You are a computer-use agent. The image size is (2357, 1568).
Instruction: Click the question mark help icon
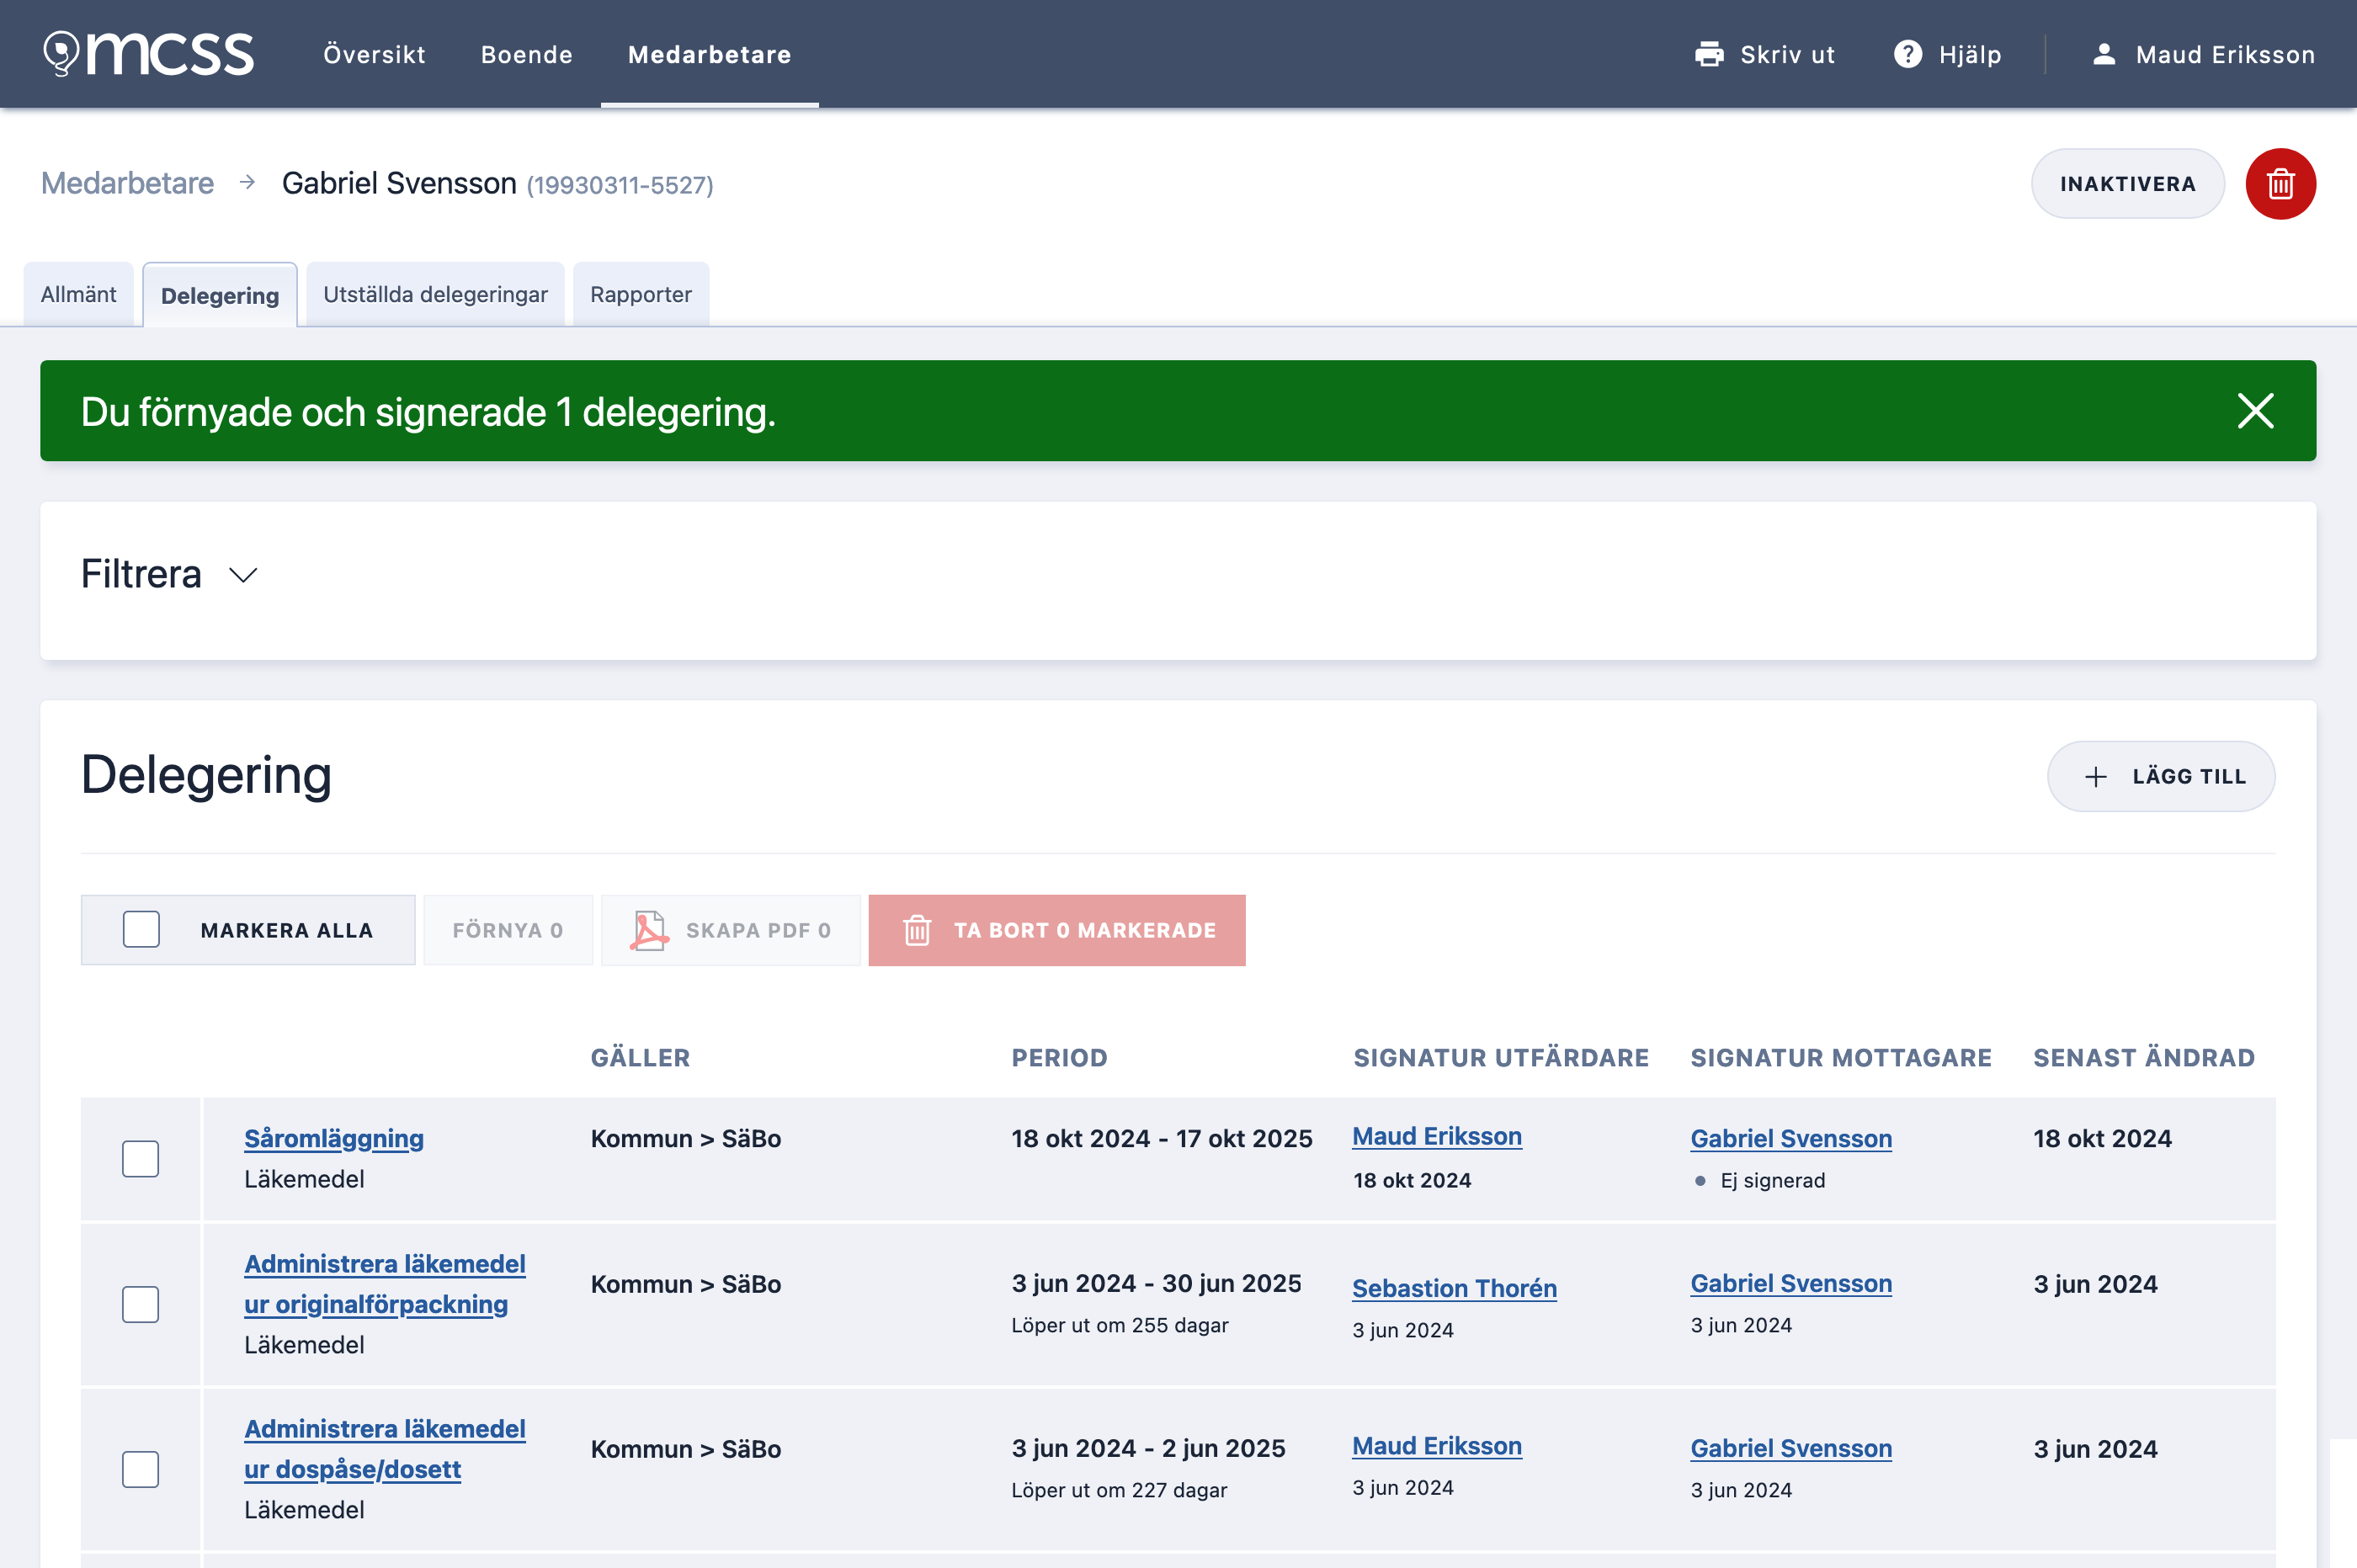point(1907,54)
